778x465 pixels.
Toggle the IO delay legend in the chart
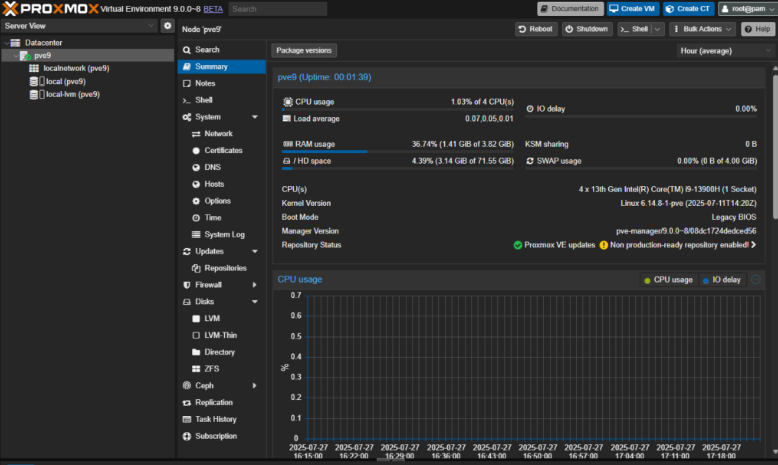(721, 280)
